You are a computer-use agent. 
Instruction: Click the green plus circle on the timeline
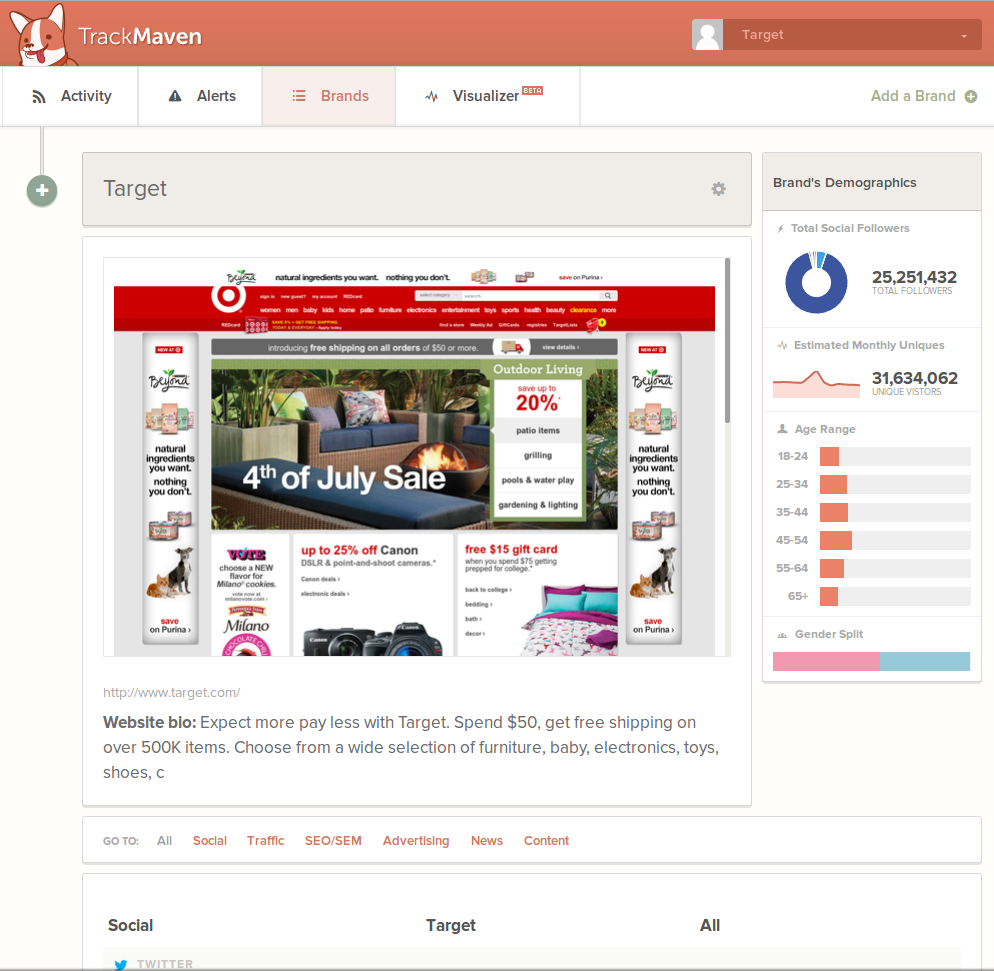coord(42,191)
